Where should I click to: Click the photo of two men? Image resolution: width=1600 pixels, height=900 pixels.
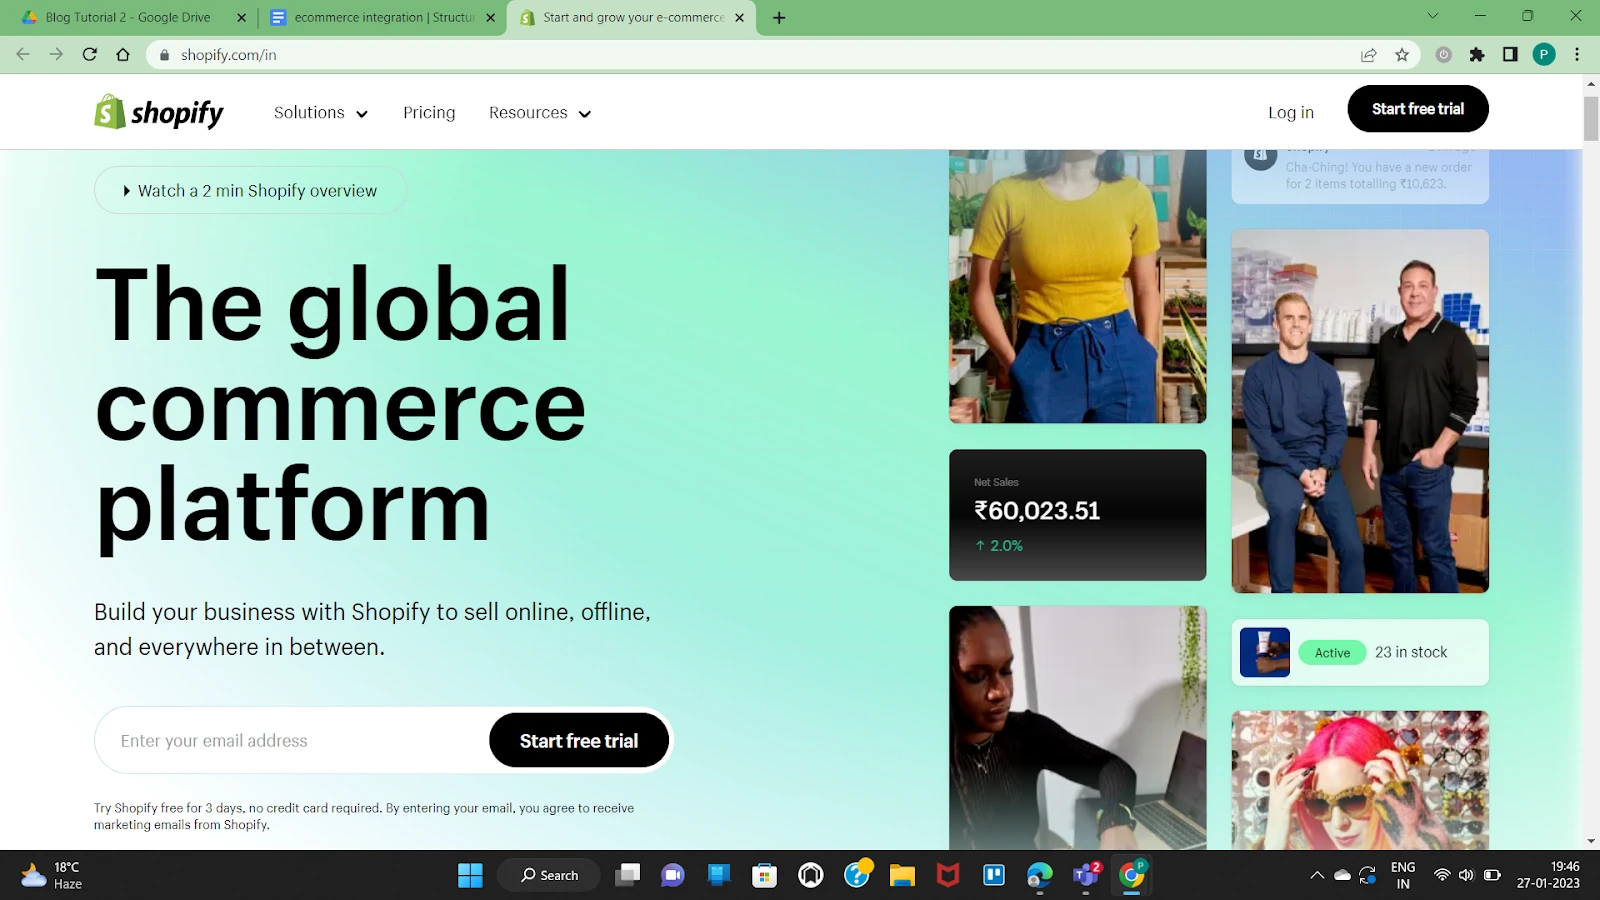click(x=1360, y=411)
